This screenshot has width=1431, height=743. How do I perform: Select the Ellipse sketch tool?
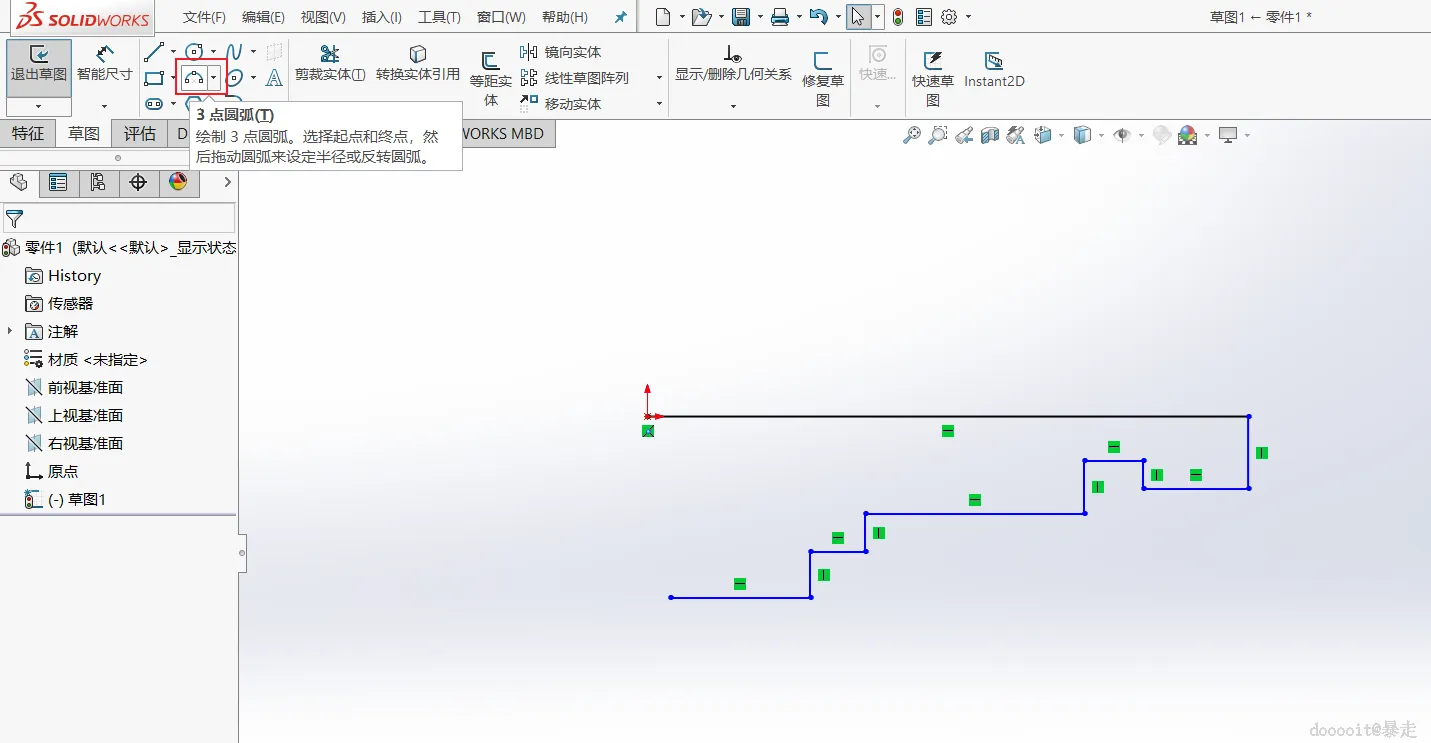point(234,77)
